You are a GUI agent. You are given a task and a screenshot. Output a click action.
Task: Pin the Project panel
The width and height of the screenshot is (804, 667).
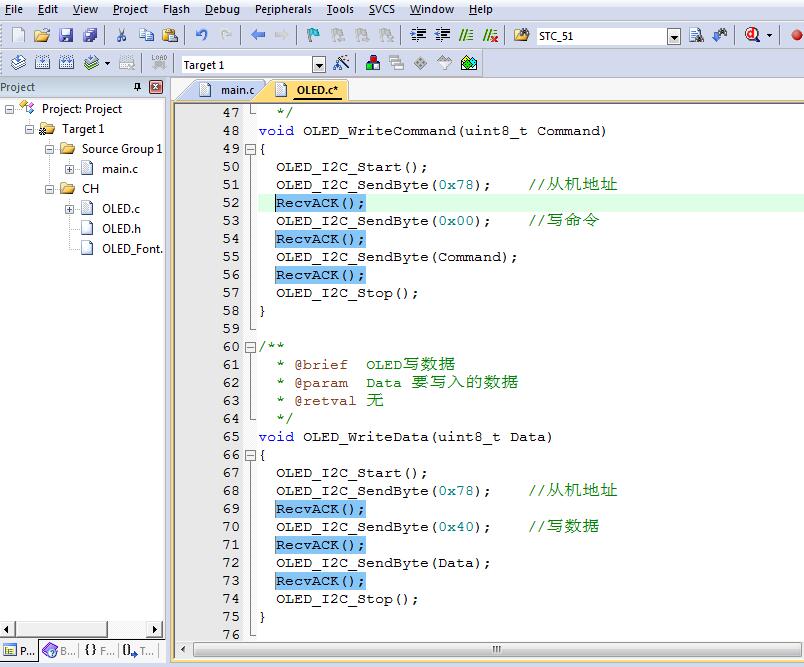pyautogui.click(x=139, y=87)
